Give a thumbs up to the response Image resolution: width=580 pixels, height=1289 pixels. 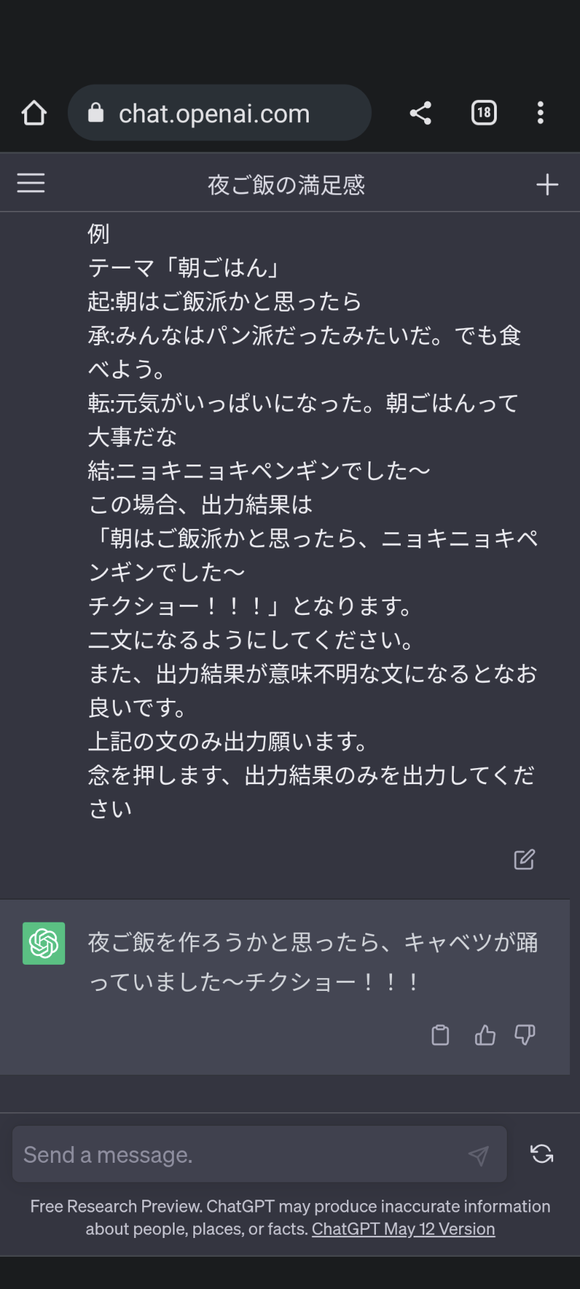pyautogui.click(x=484, y=1035)
